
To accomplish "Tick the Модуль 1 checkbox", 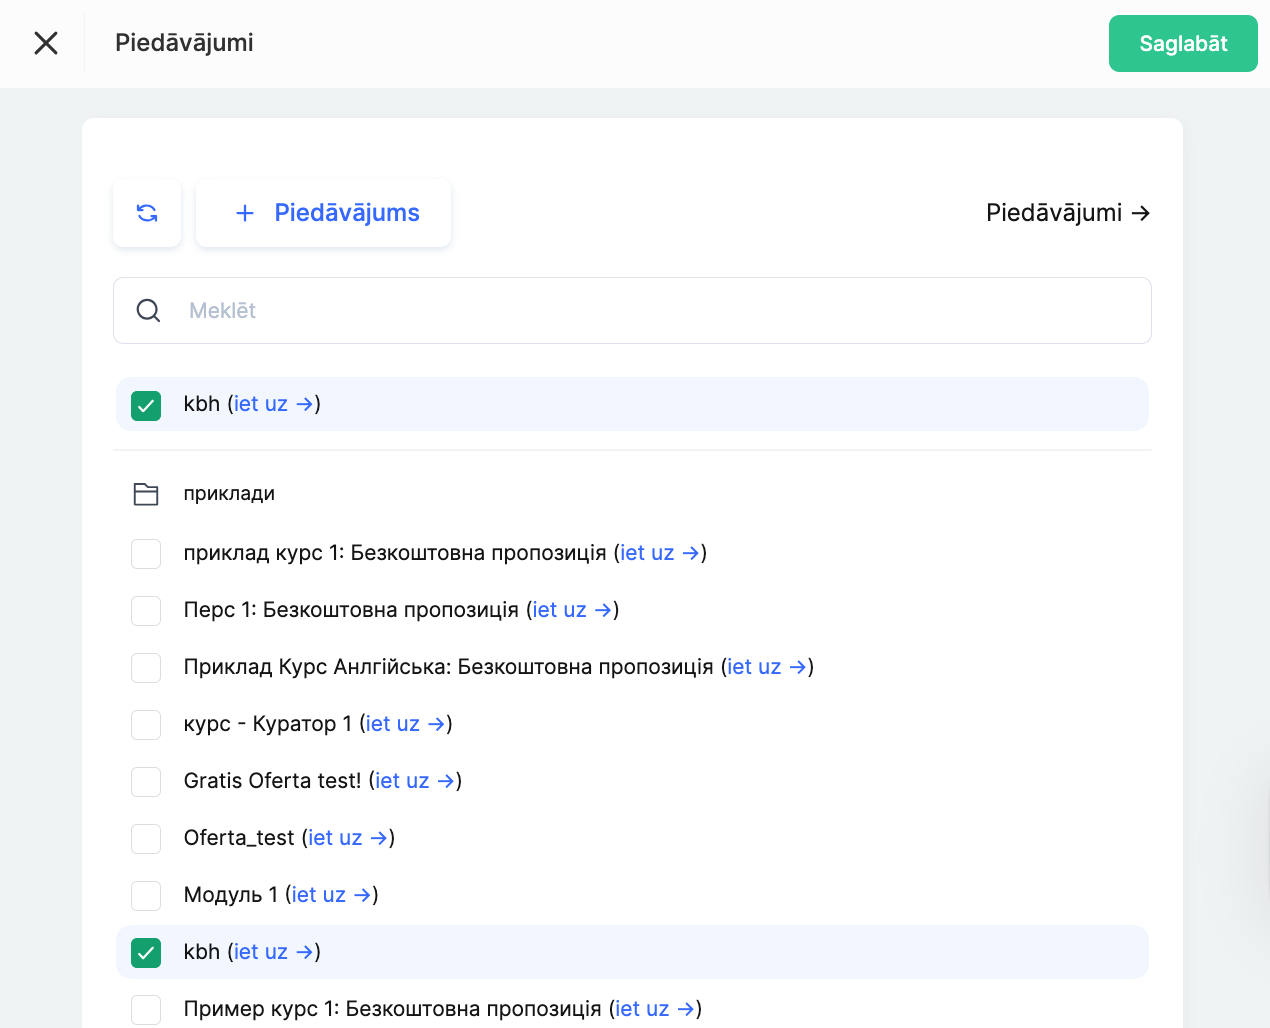I will coord(146,895).
